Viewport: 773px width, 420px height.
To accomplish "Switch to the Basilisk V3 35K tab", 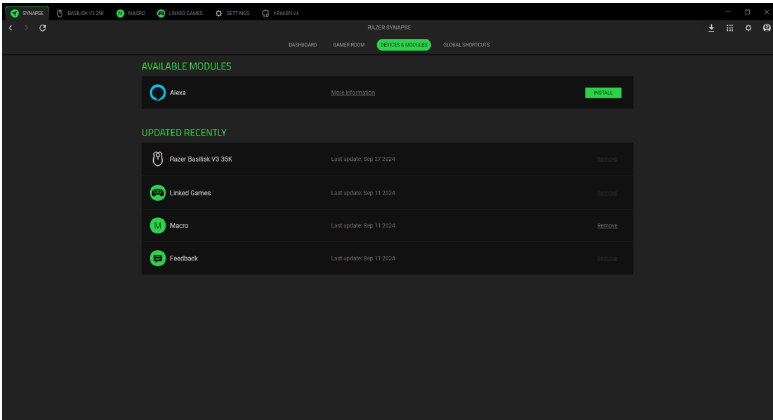I will coord(80,13).
